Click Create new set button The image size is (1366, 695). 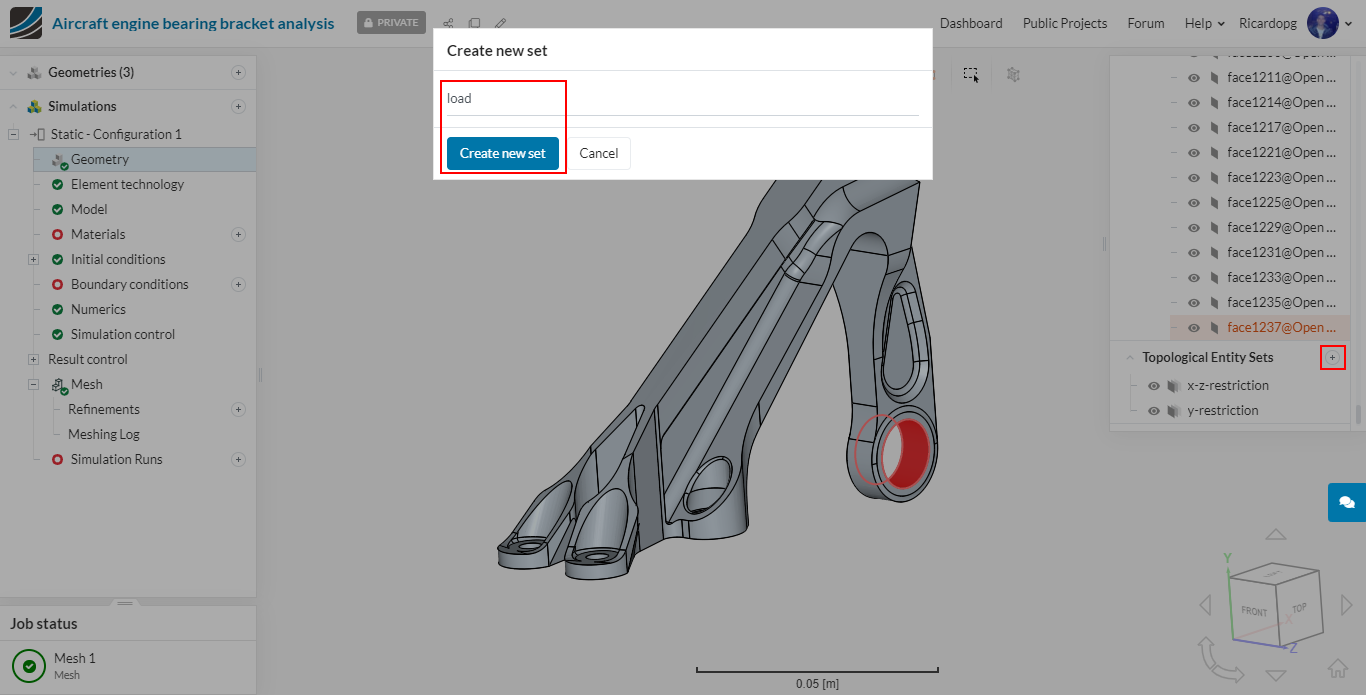503,153
